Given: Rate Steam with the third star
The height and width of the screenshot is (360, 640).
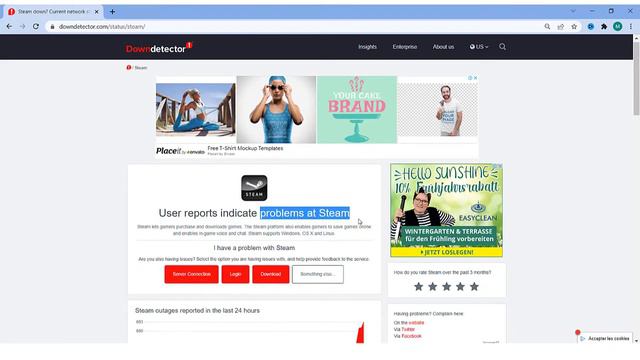Looking at the screenshot, I should click(x=447, y=287).
